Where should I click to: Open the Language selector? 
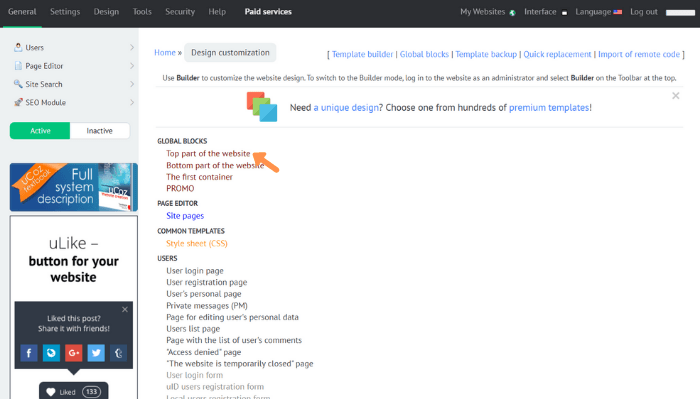click(x=593, y=12)
